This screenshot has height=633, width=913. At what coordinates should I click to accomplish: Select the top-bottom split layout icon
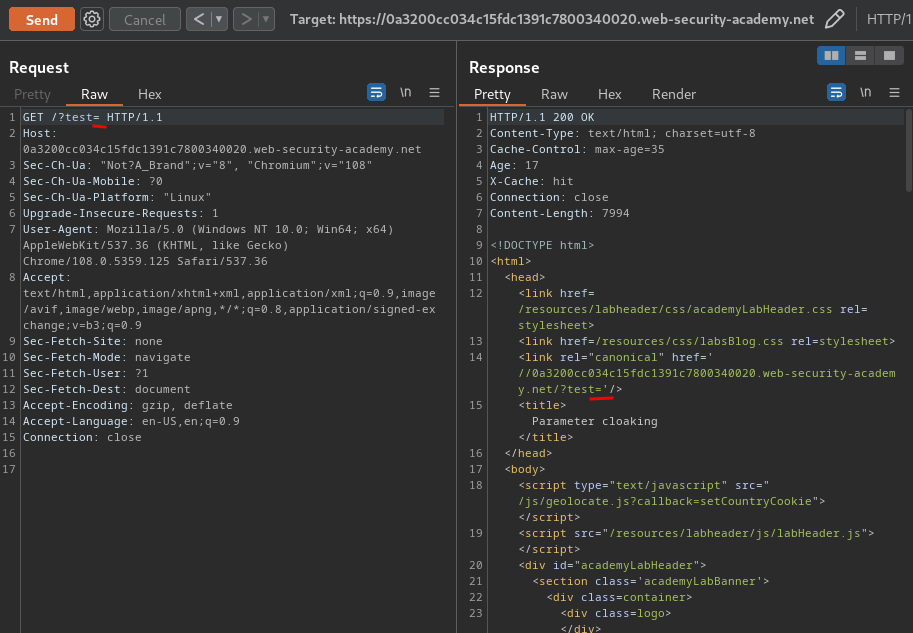[860, 55]
